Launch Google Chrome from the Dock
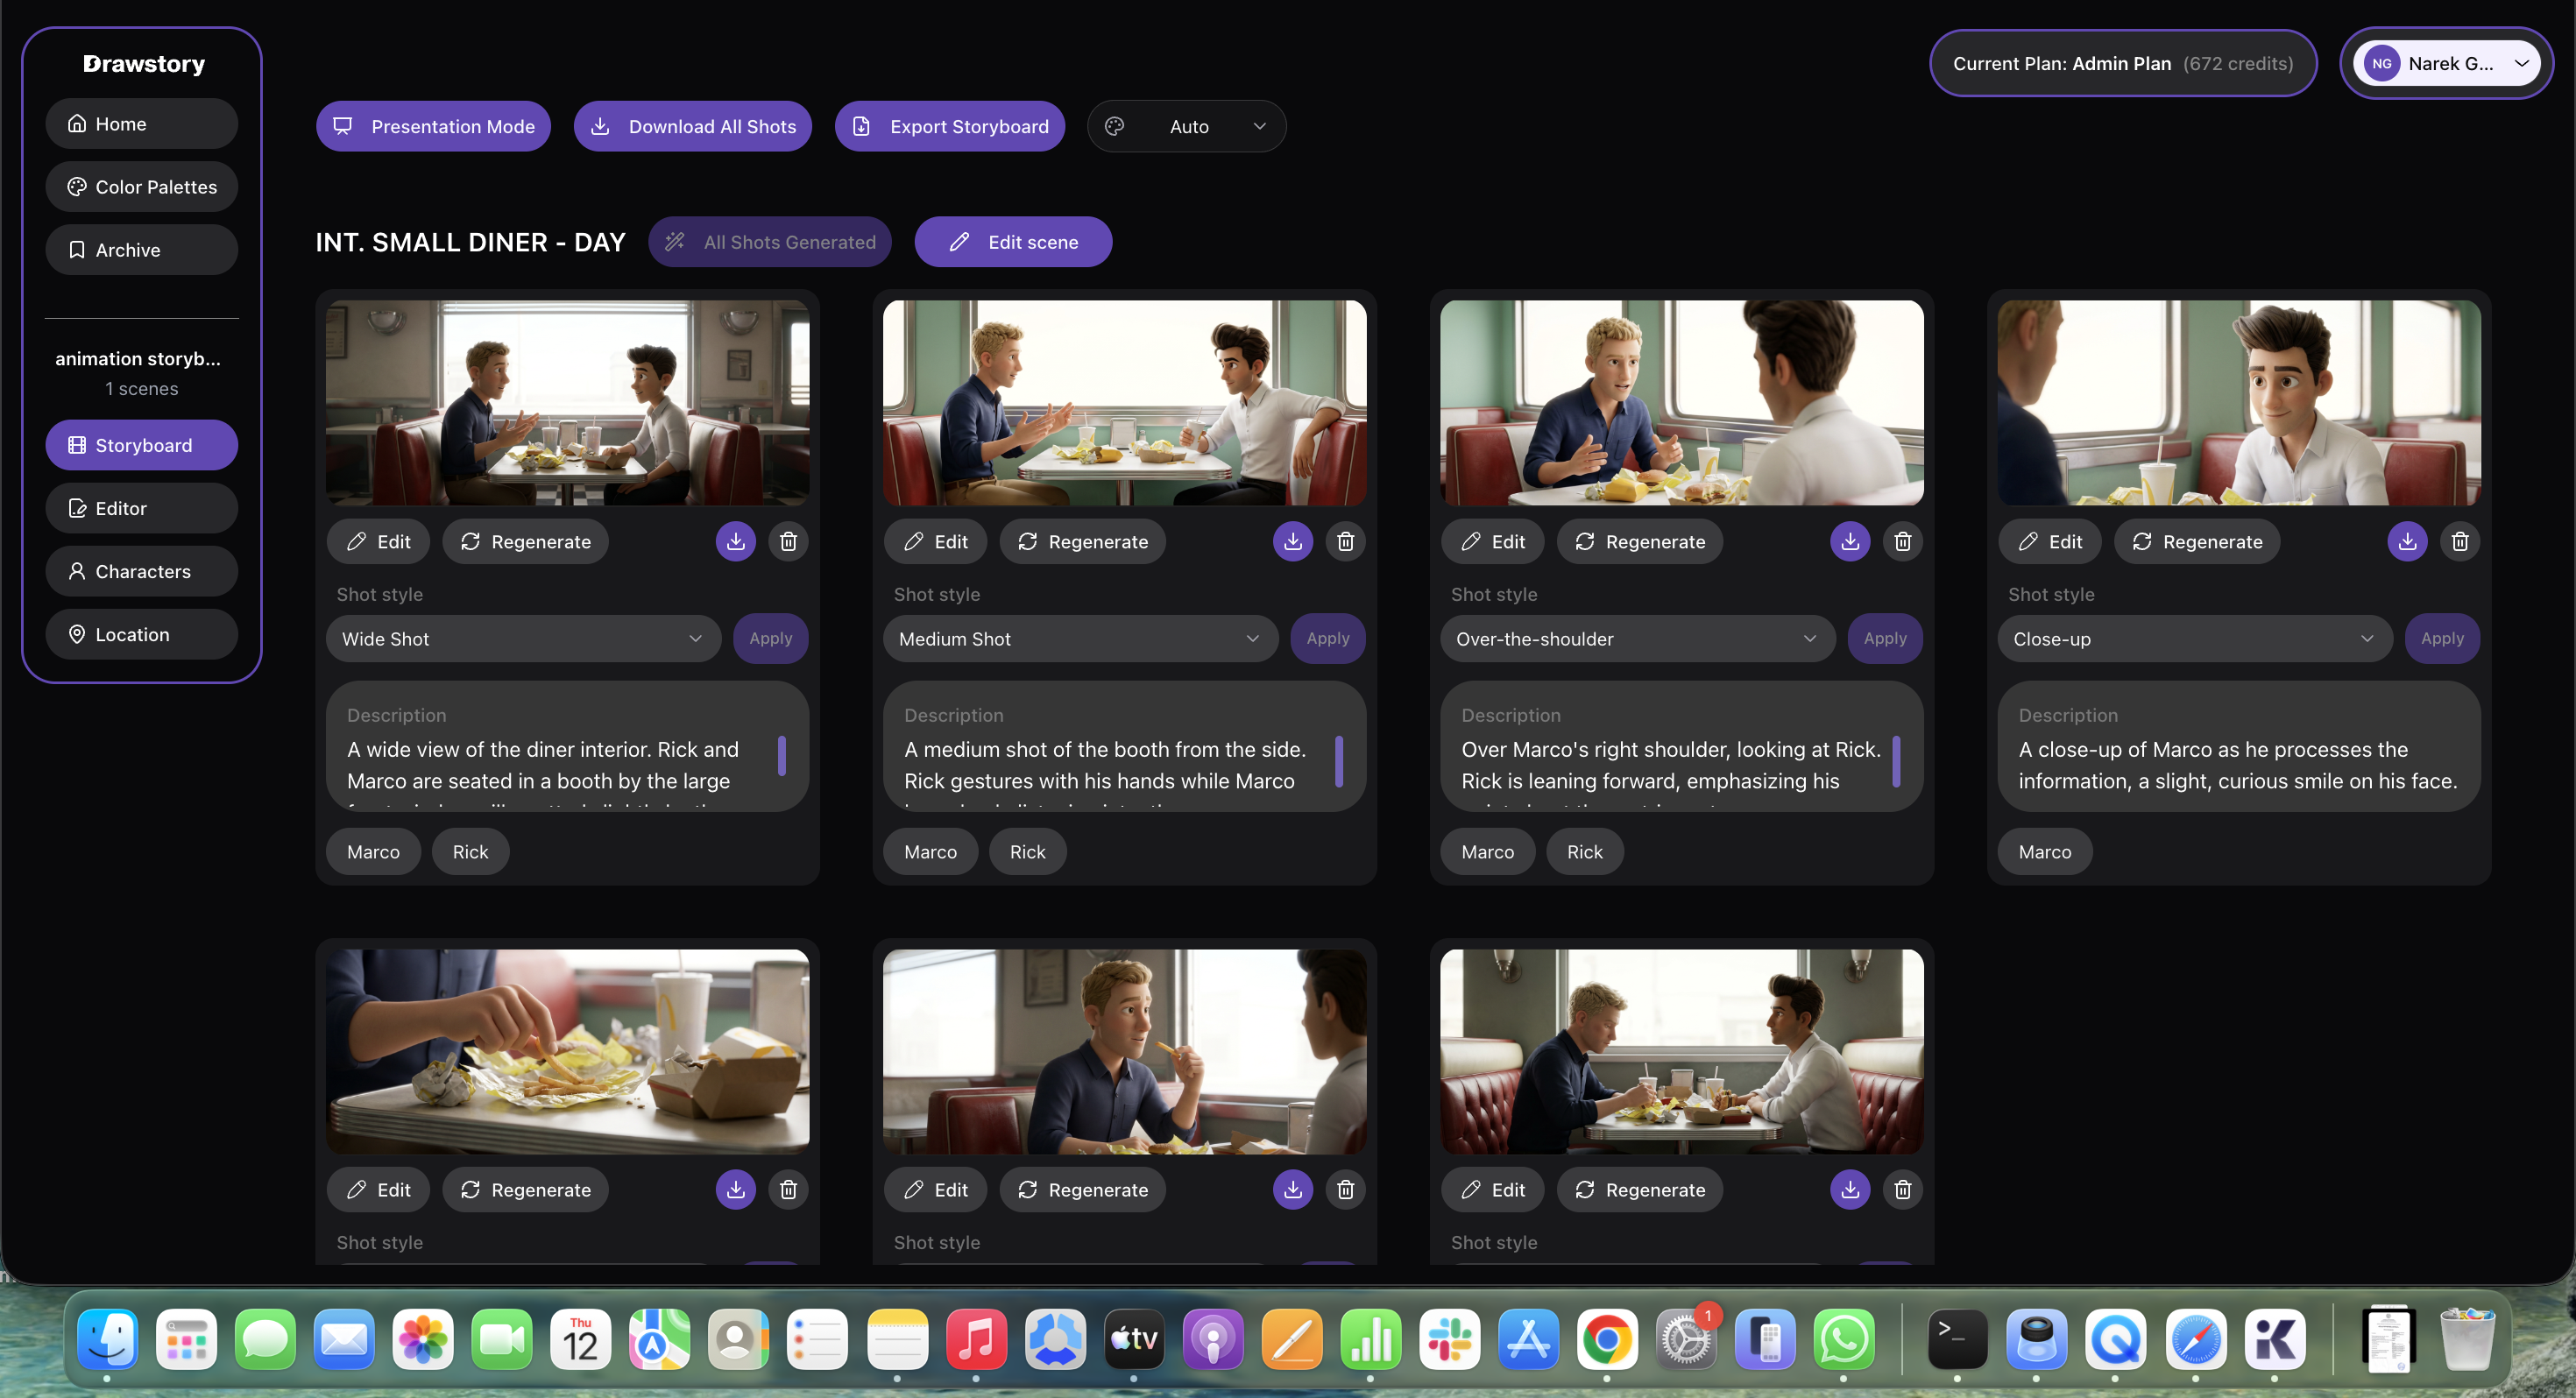Screen dimensions: 2576x1398 pos(1608,1340)
